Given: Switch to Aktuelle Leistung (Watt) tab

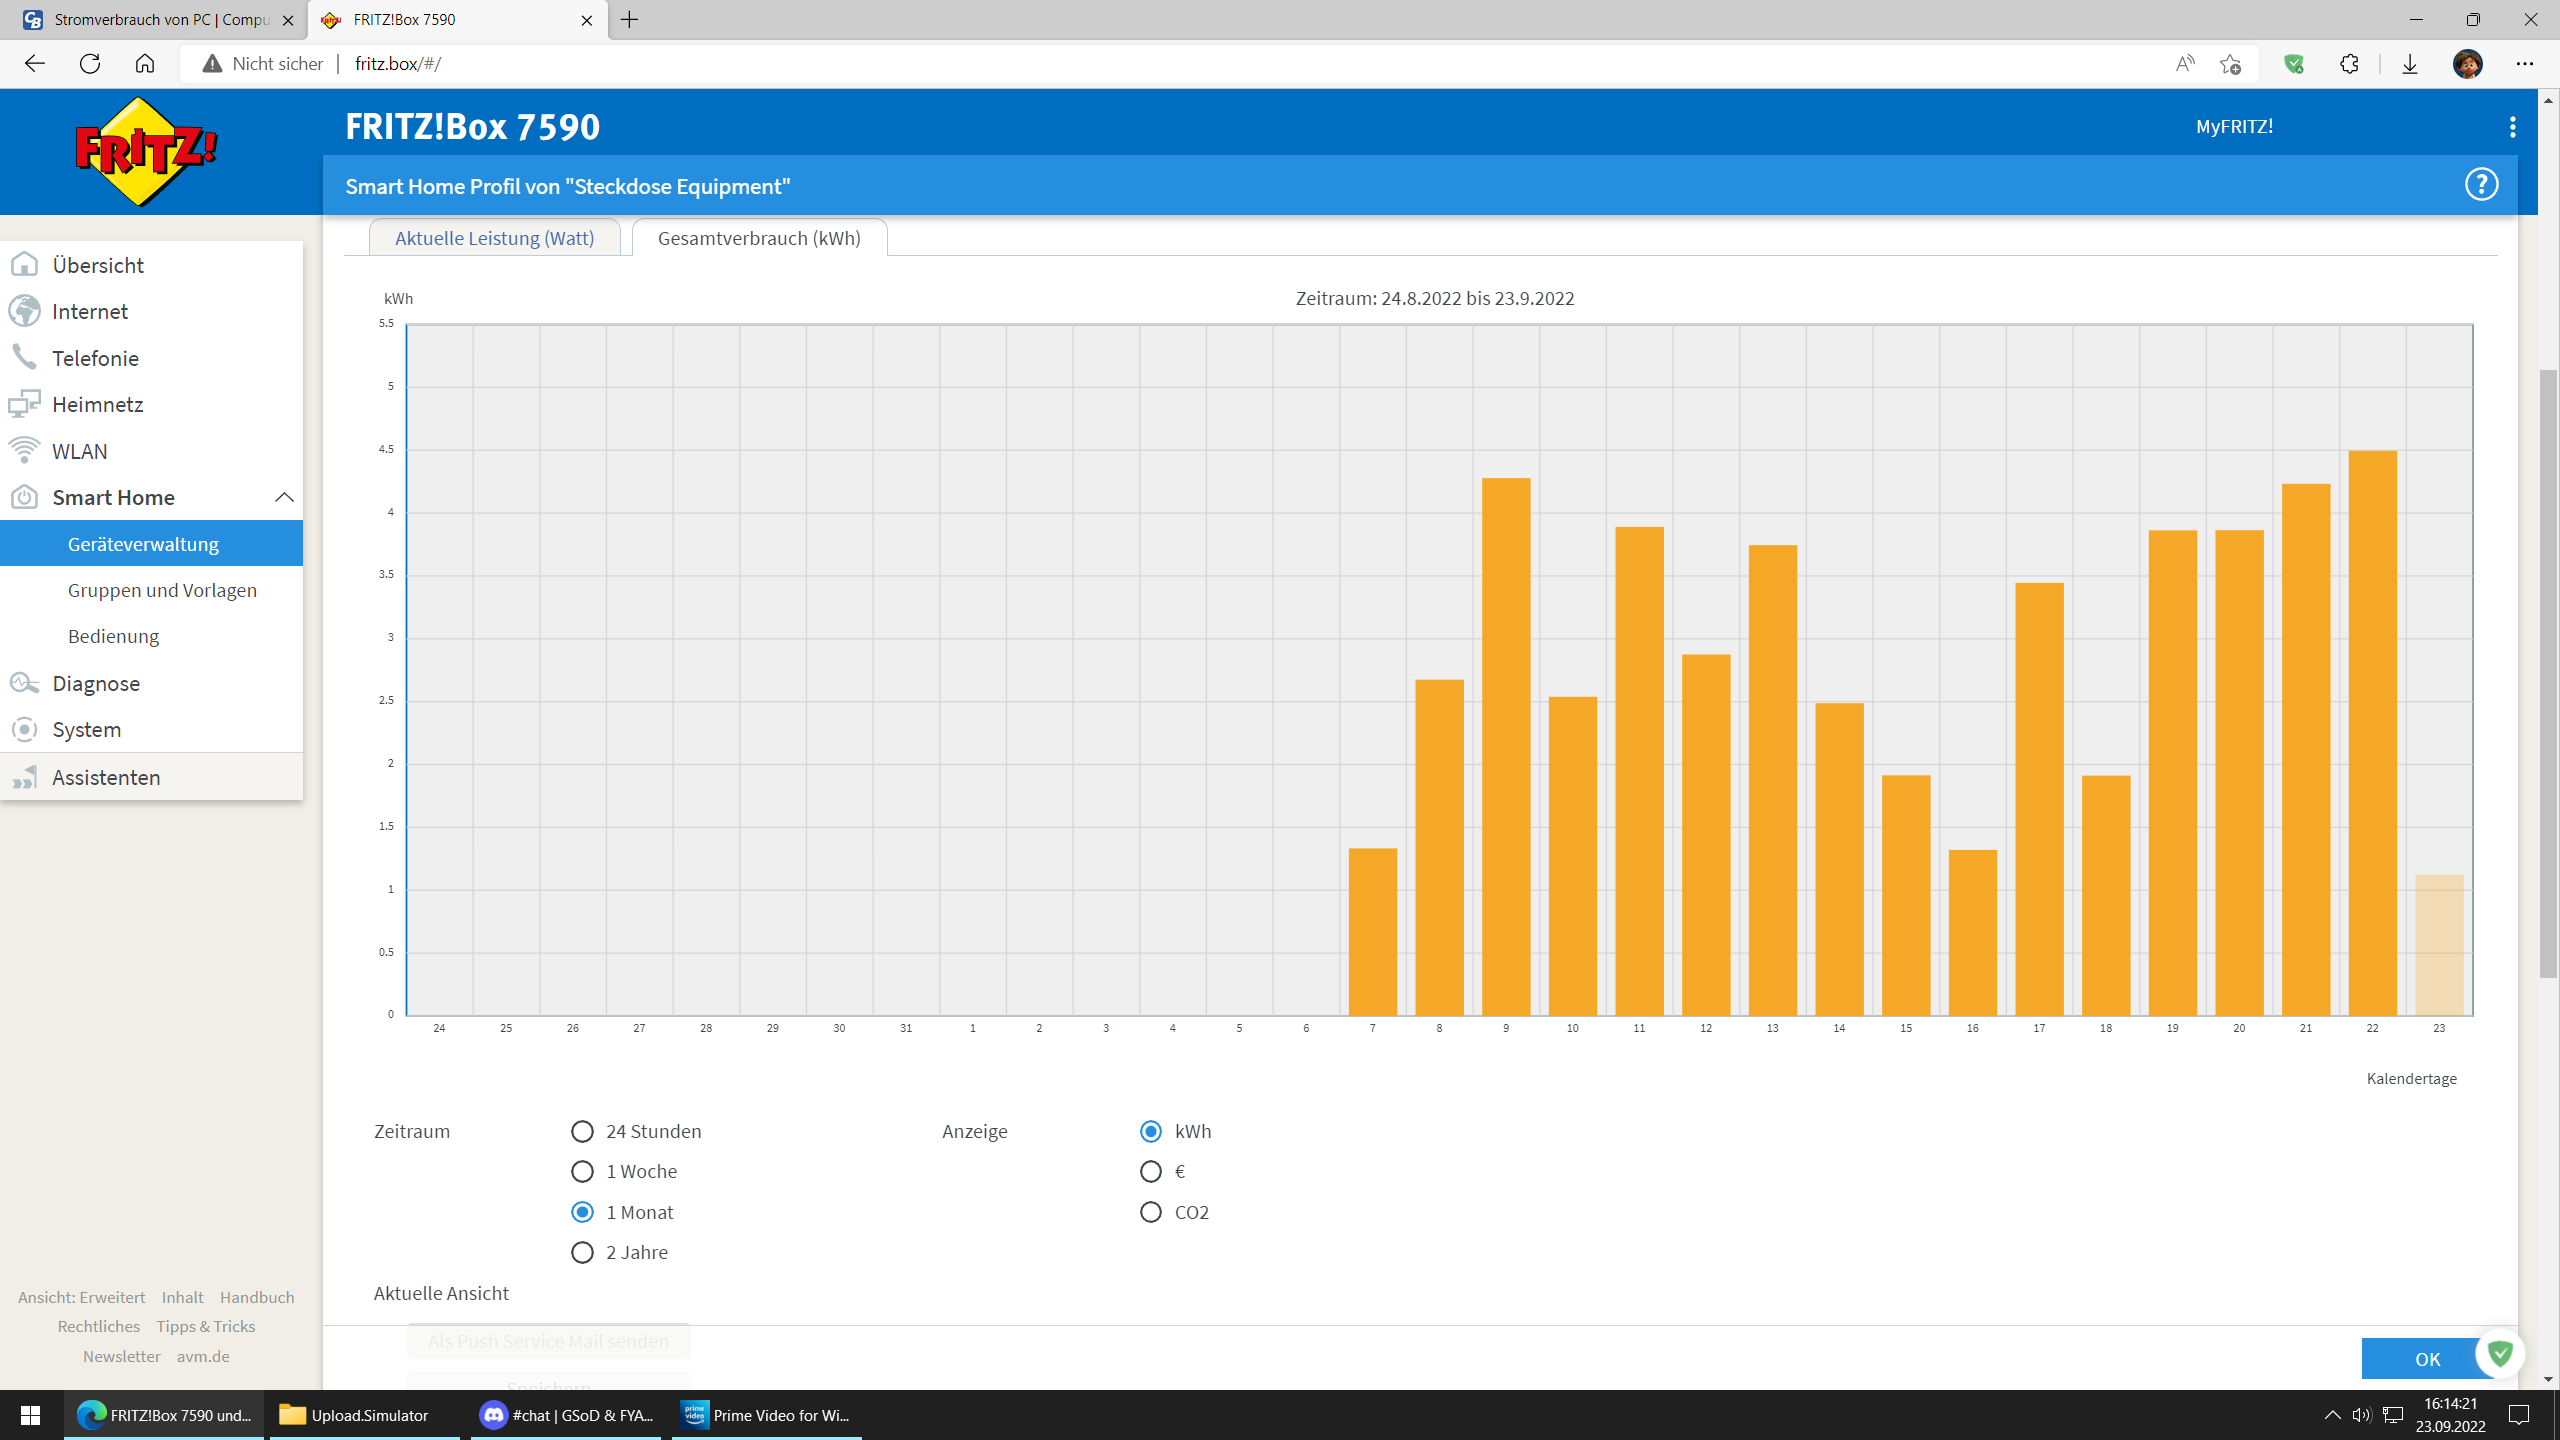Looking at the screenshot, I should [x=494, y=238].
